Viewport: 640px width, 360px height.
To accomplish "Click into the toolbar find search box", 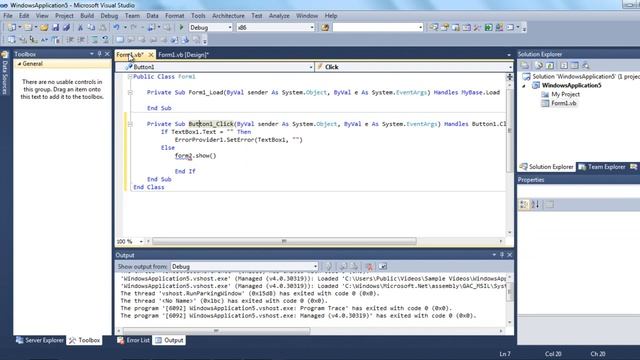I will (x=375, y=27).
